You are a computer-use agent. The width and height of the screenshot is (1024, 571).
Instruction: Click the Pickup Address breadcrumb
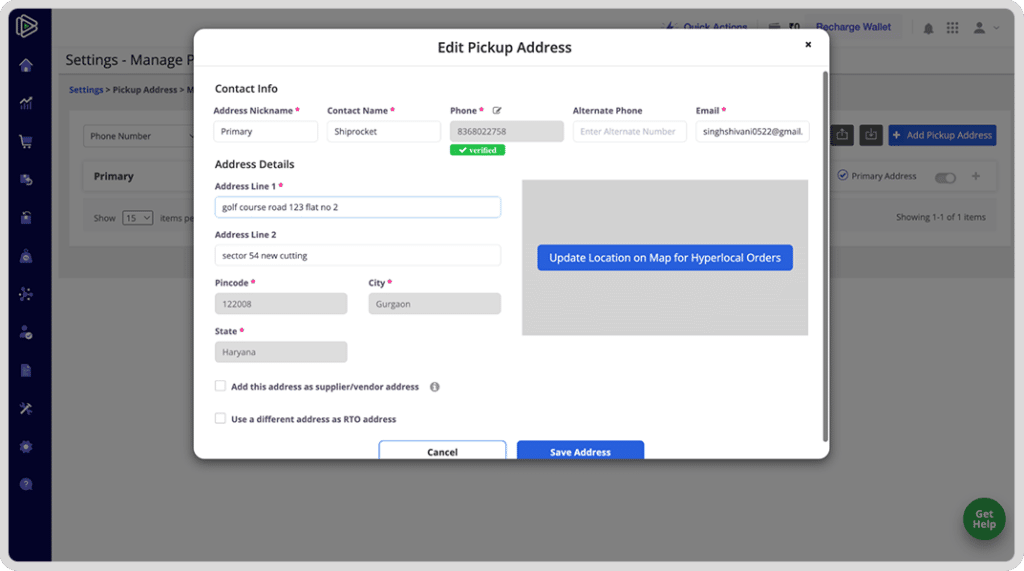click(145, 90)
